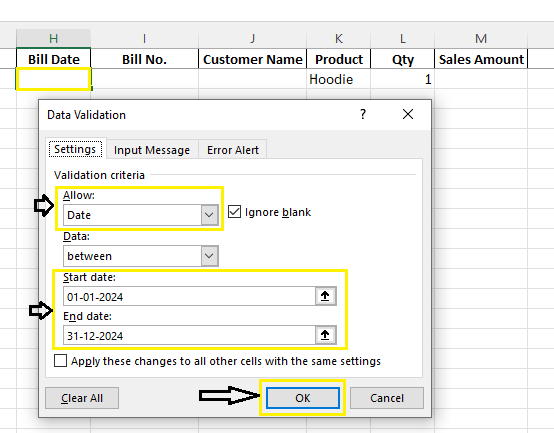Select the empty cell under Bill No.

click(145, 79)
